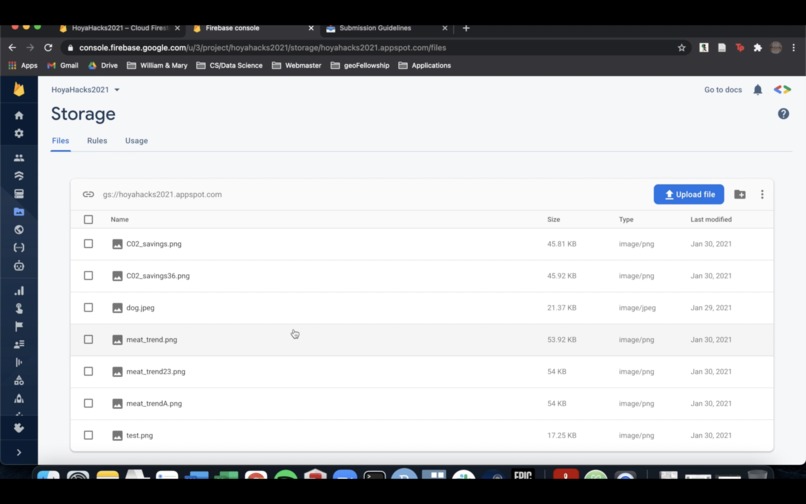Image resolution: width=806 pixels, height=504 pixels.
Task: Check the box for C02_savings36.png
Action: 88,276
